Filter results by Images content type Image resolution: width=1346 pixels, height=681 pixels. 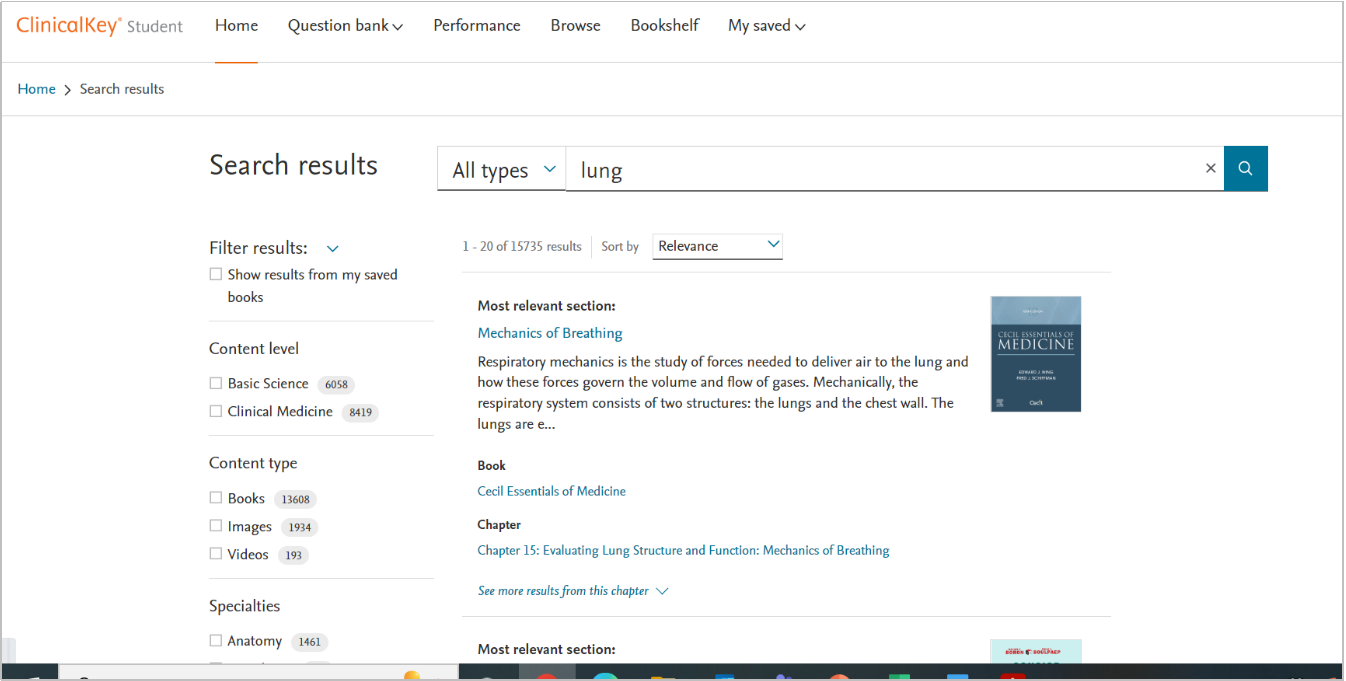tap(216, 526)
